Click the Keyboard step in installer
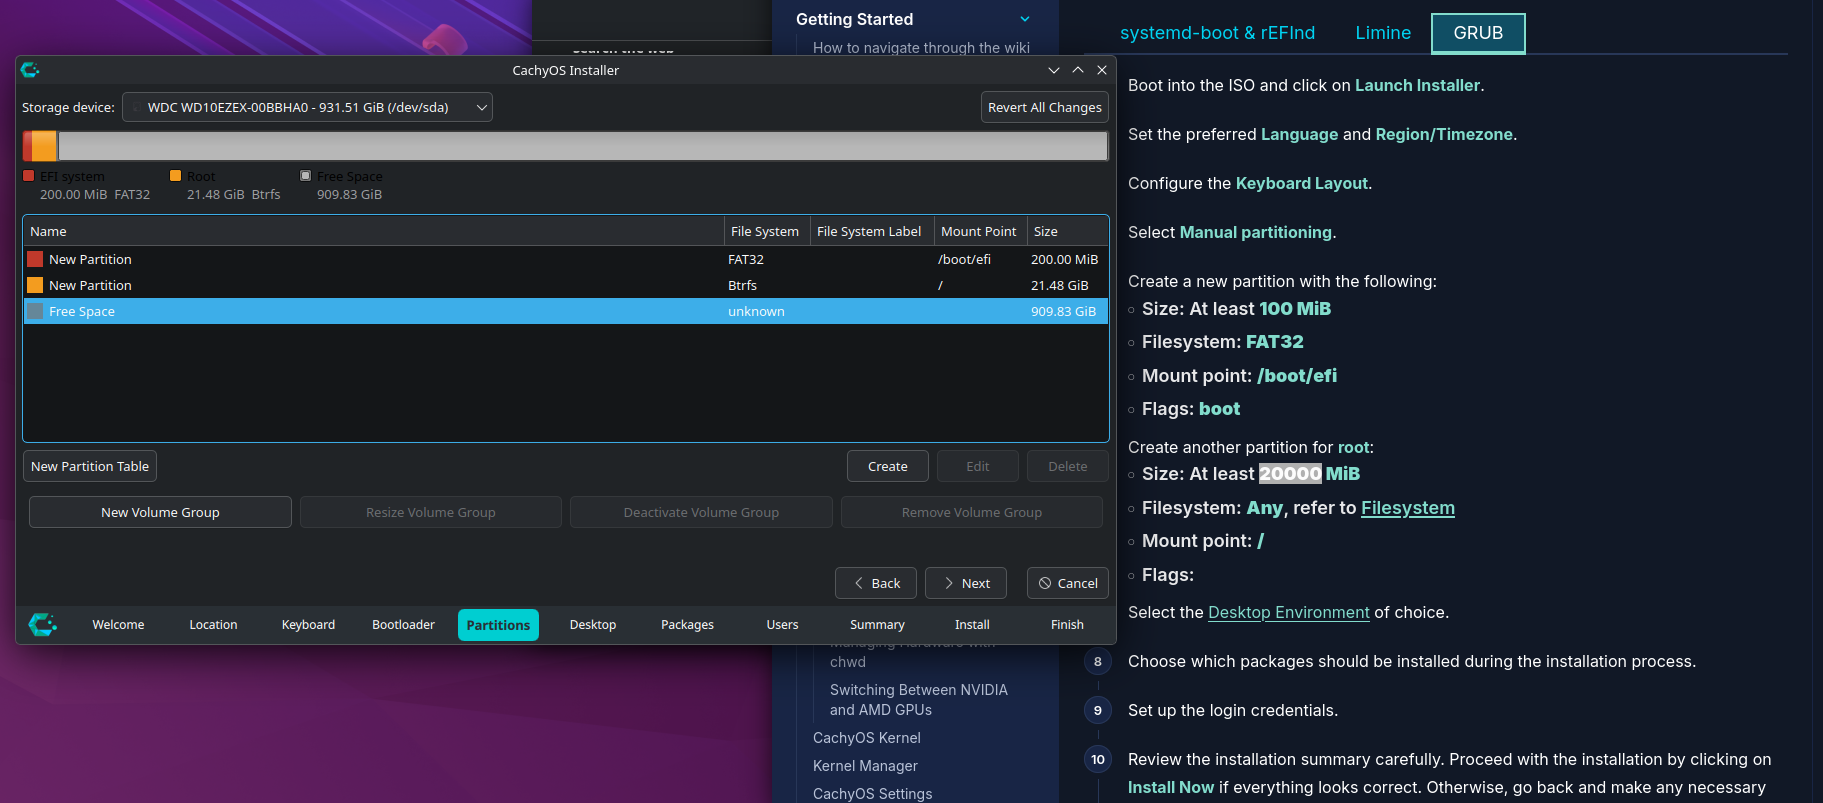This screenshot has height=803, width=1823. click(x=308, y=625)
